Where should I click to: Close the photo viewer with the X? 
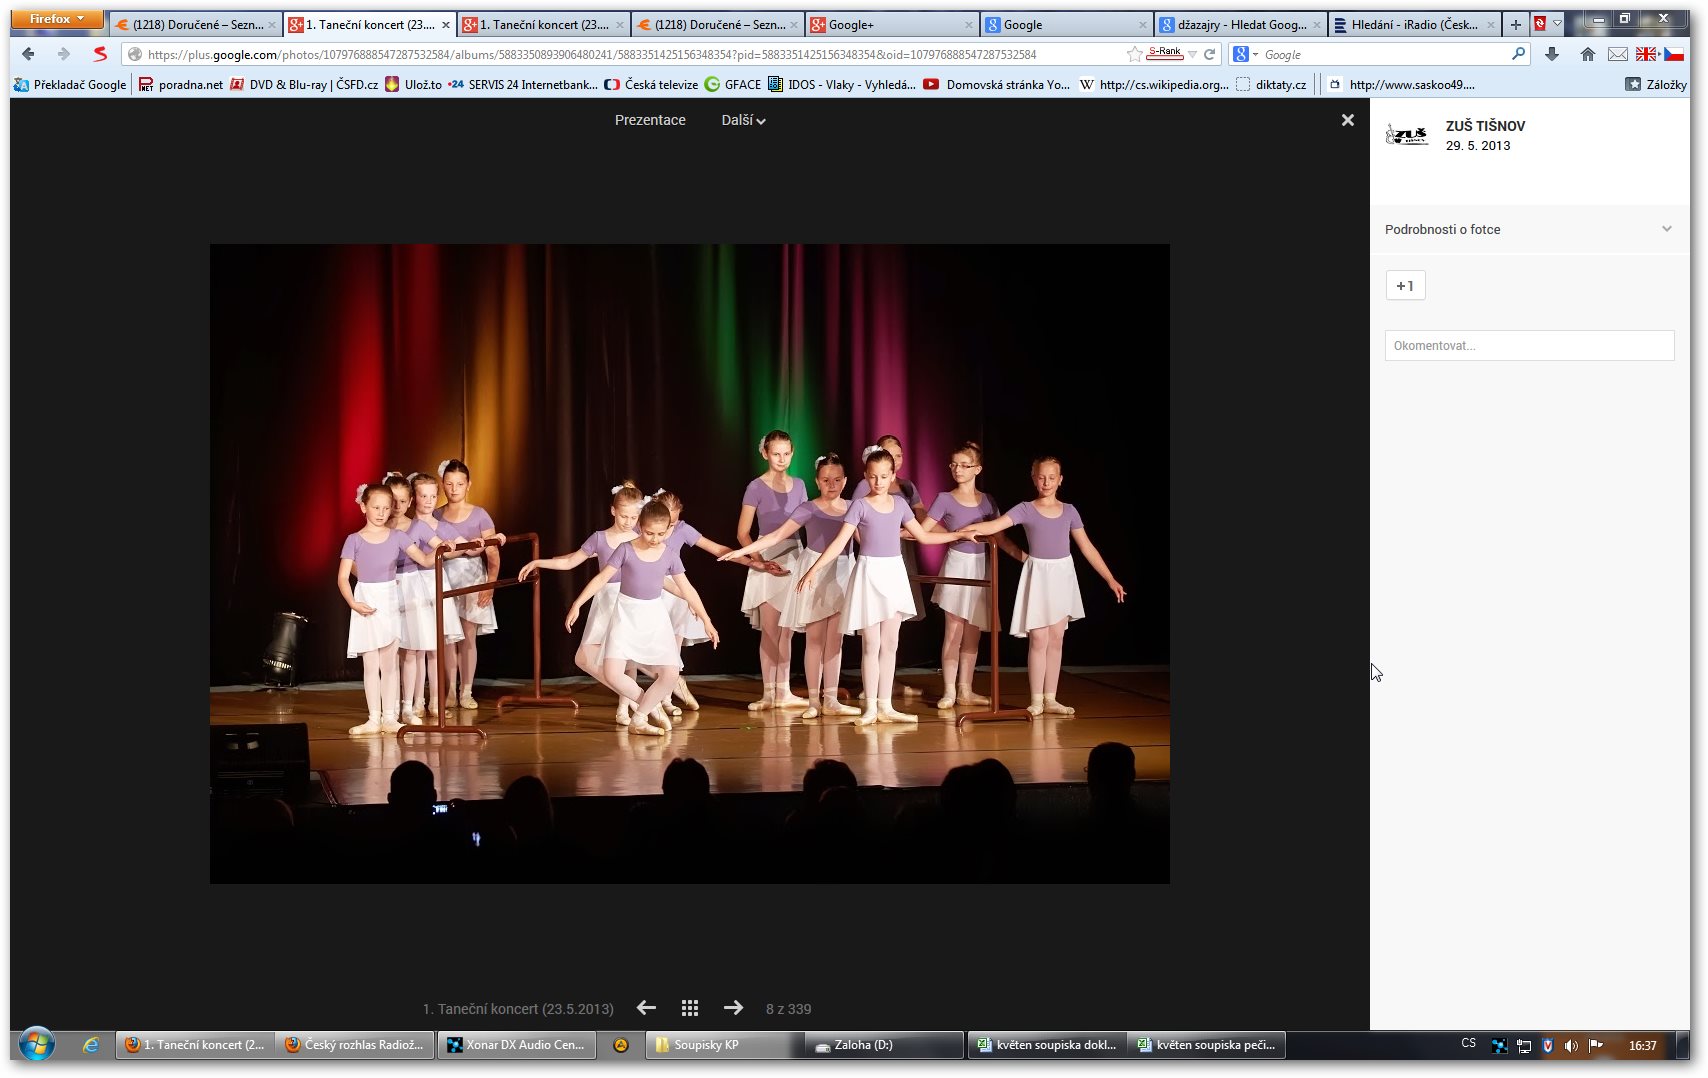coord(1348,120)
